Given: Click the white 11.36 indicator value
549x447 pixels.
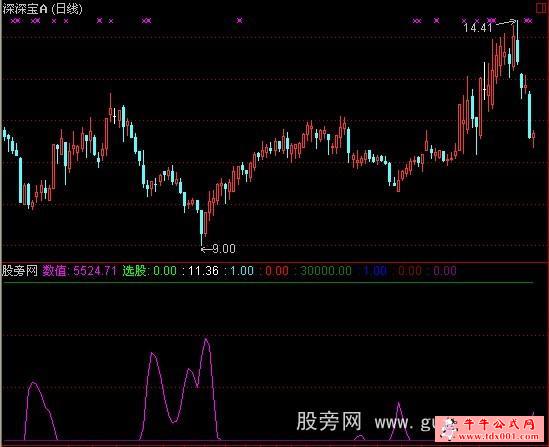Looking at the screenshot, I should pyautogui.click(x=203, y=271).
